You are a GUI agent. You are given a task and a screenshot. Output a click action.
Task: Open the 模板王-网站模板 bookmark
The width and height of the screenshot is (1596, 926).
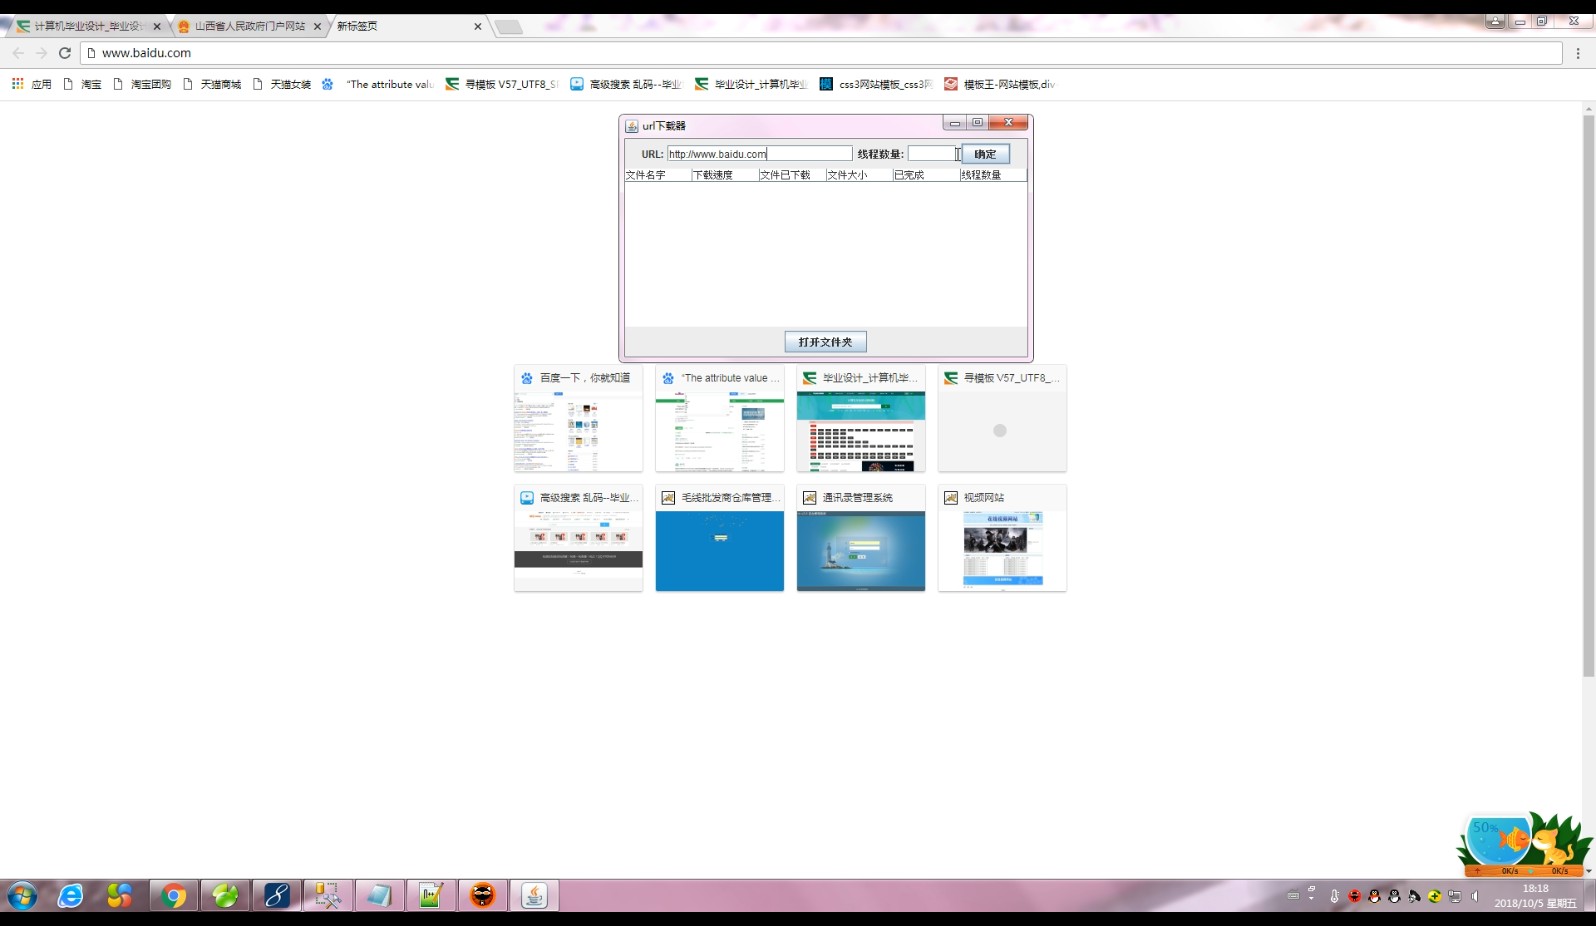[x=1000, y=84]
